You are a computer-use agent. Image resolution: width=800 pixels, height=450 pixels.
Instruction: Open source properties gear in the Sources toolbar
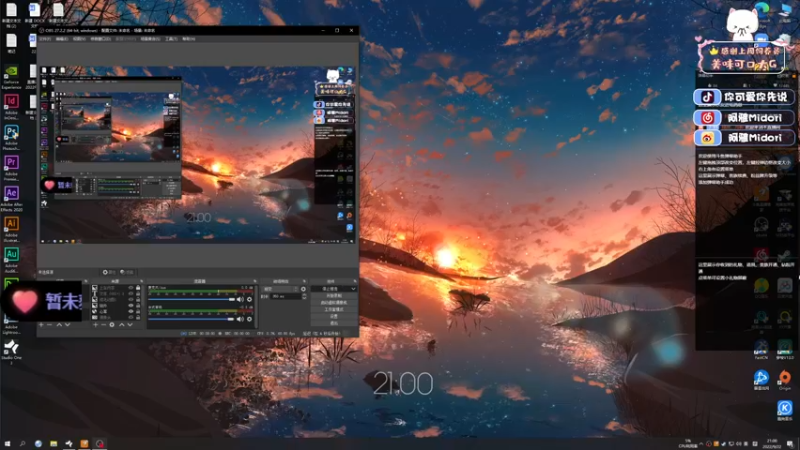pos(112,324)
